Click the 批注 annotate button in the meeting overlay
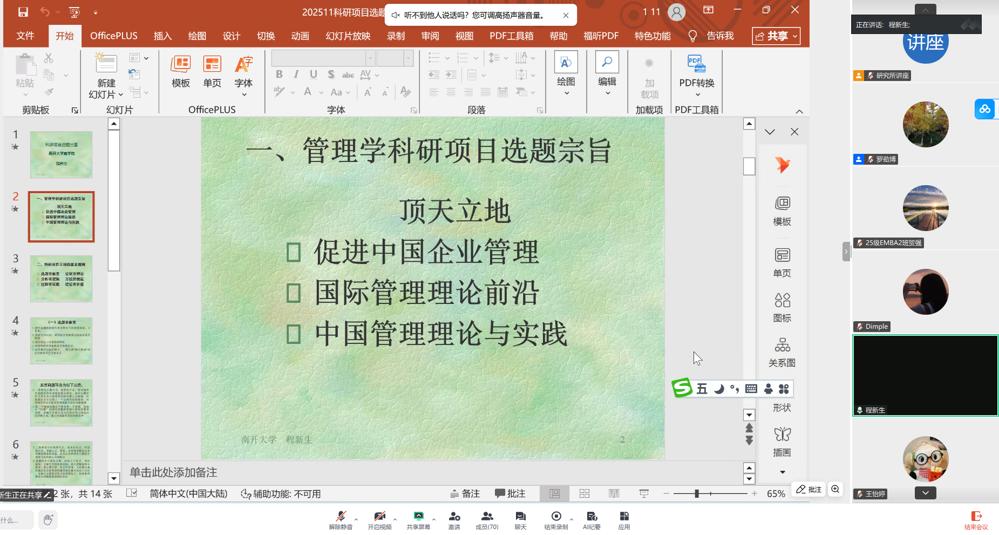999x535 pixels. [x=809, y=489]
